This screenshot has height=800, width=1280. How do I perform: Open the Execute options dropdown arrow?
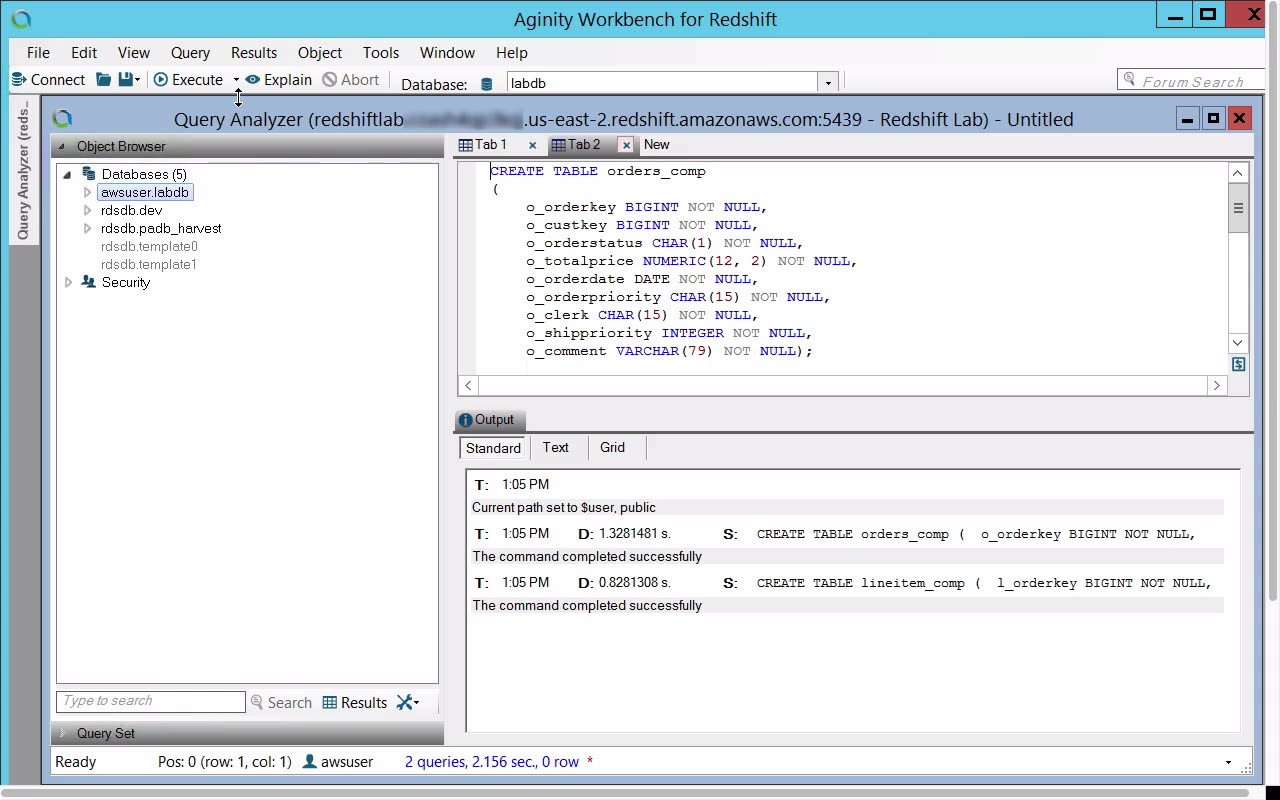point(236,80)
